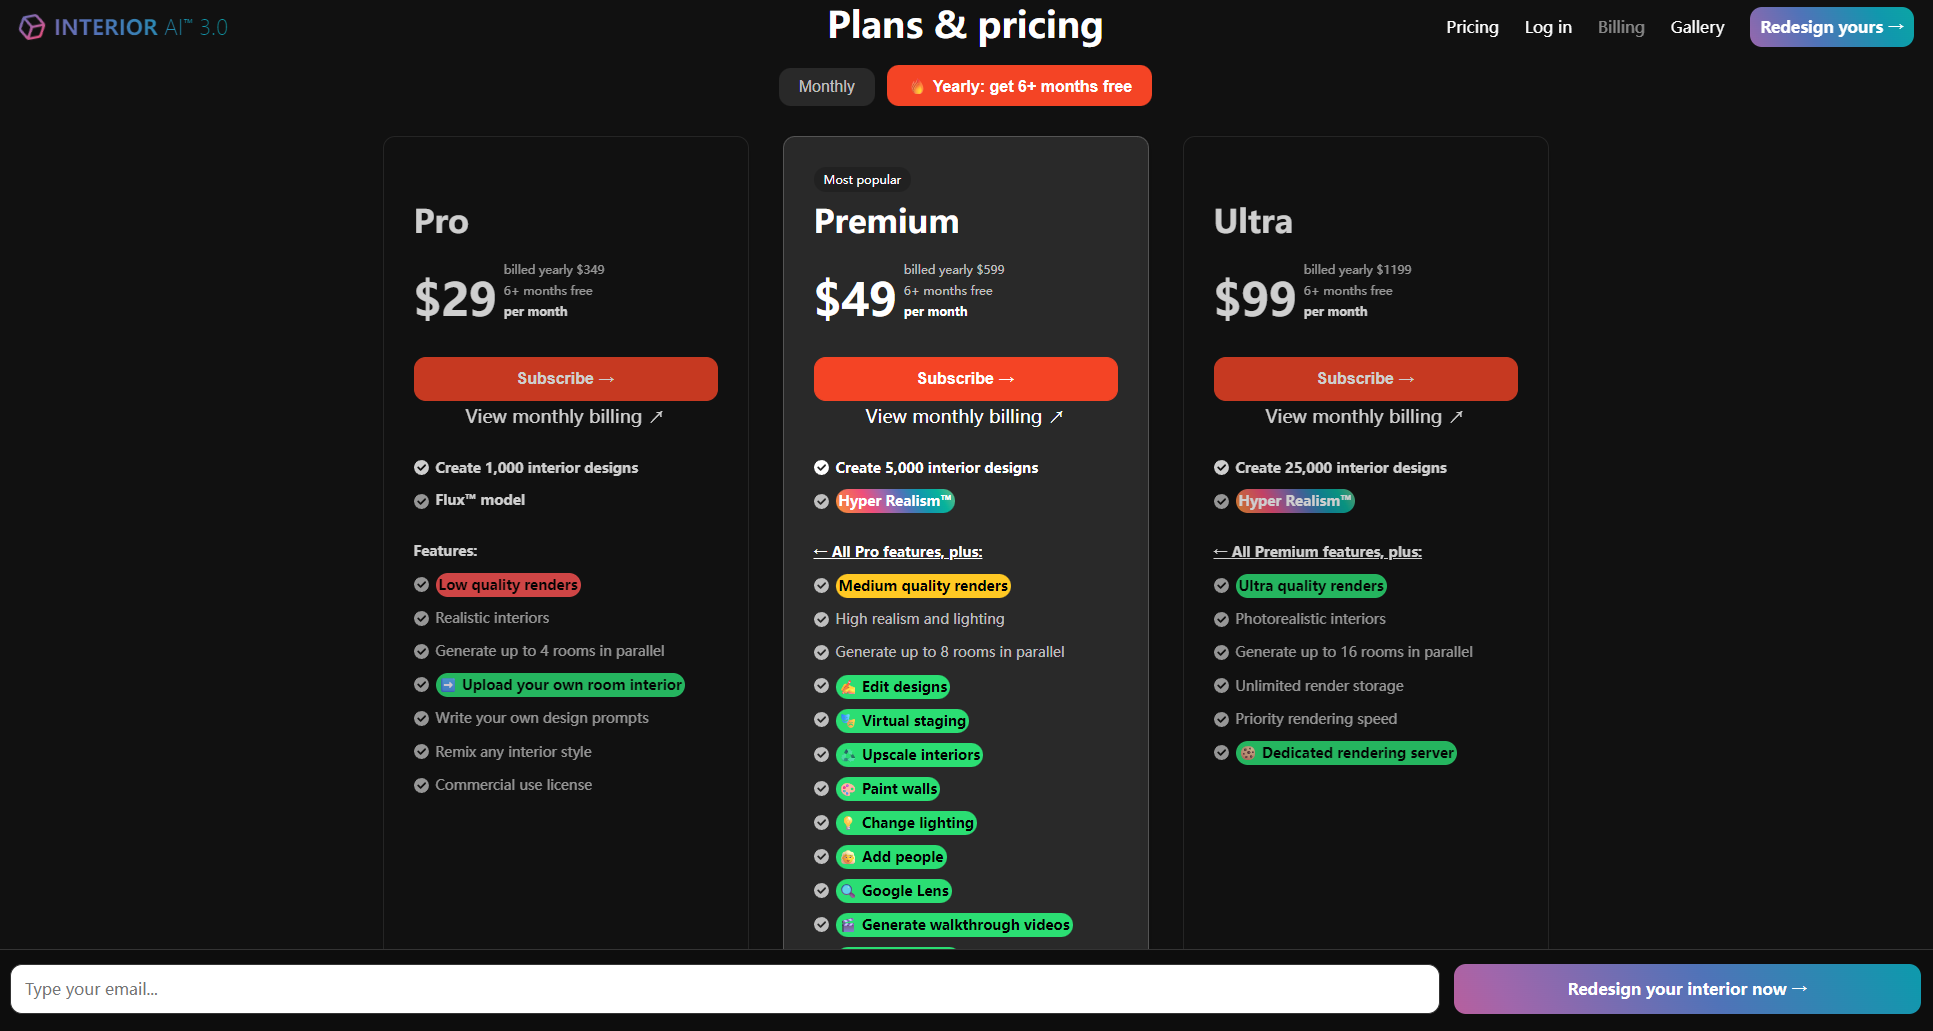Click the Paint walls feature badge

click(x=888, y=789)
